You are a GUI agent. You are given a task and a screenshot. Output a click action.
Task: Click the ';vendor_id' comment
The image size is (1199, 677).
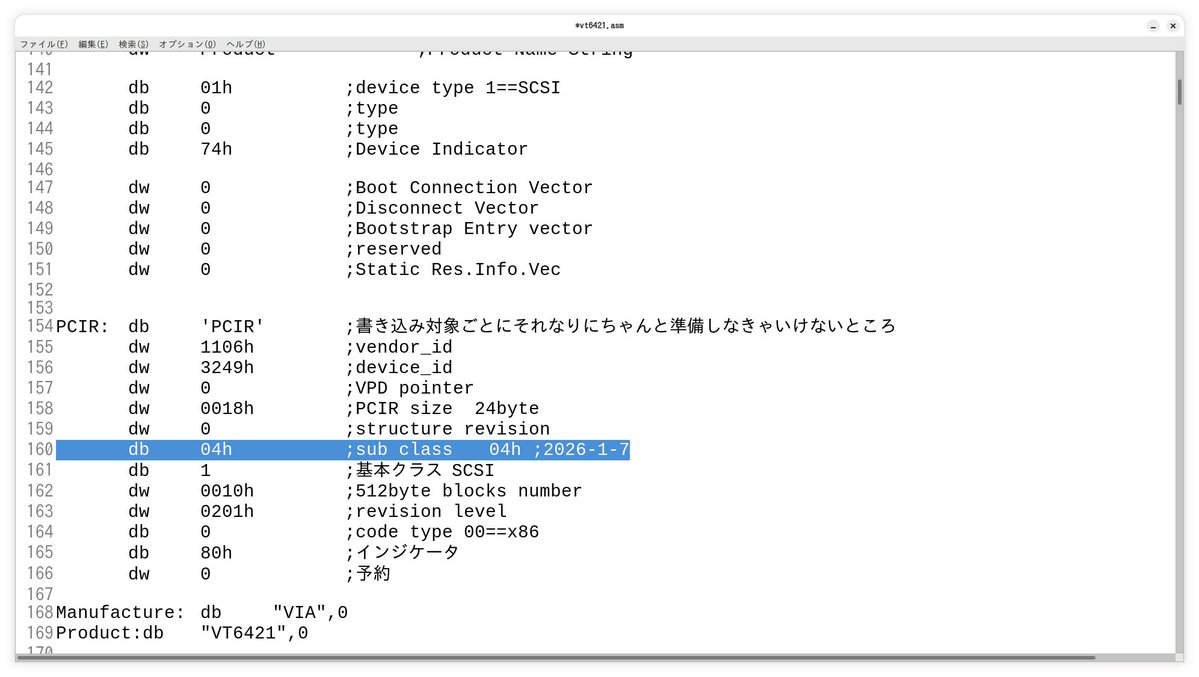coord(398,347)
